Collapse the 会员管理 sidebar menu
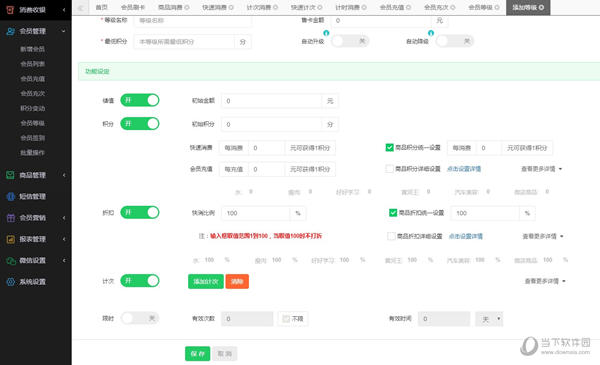The height and width of the screenshot is (365, 600). click(64, 31)
